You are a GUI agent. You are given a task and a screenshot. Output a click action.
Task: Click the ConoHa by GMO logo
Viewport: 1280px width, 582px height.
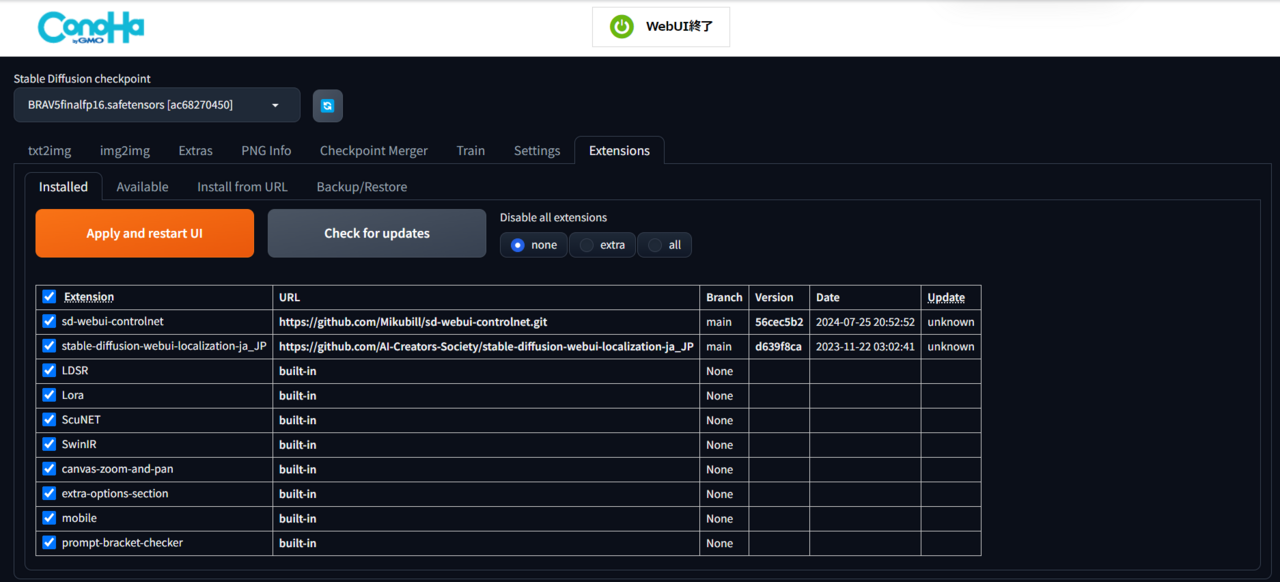coord(91,28)
